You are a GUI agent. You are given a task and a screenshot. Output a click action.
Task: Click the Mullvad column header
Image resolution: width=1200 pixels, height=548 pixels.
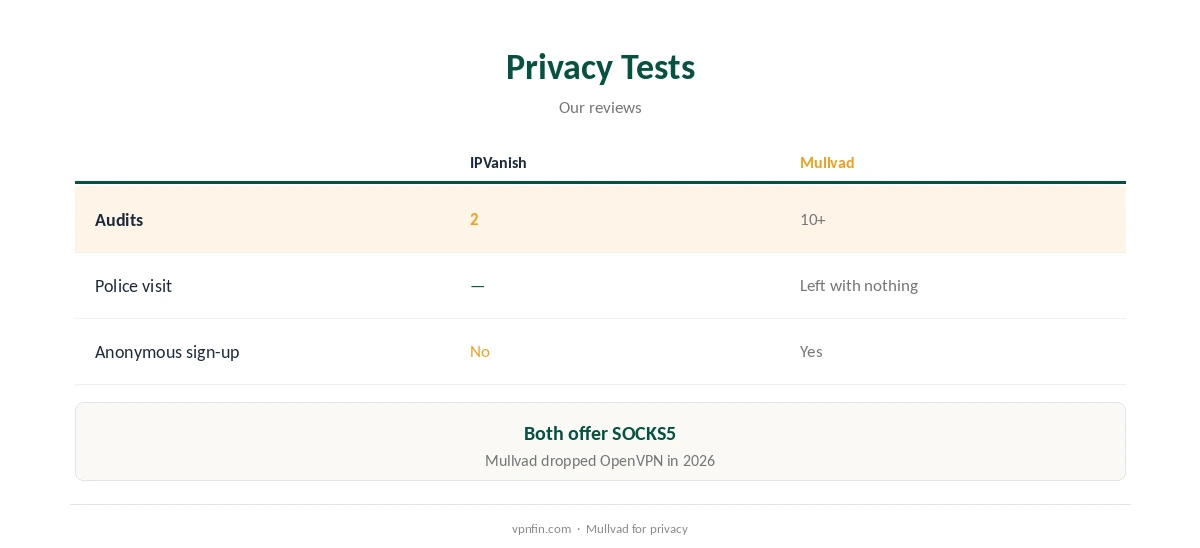click(827, 163)
